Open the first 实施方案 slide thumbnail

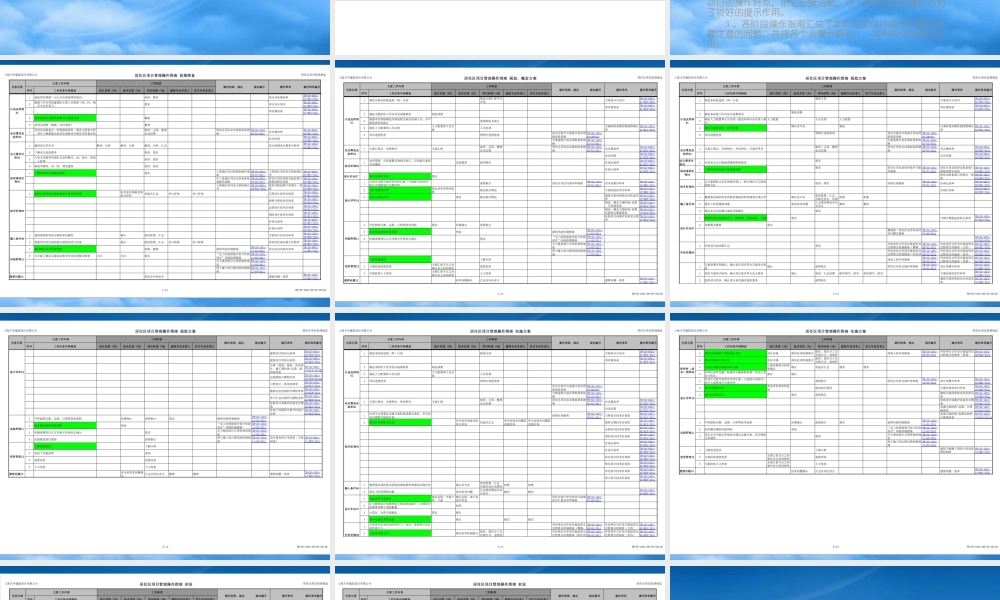pos(500,437)
